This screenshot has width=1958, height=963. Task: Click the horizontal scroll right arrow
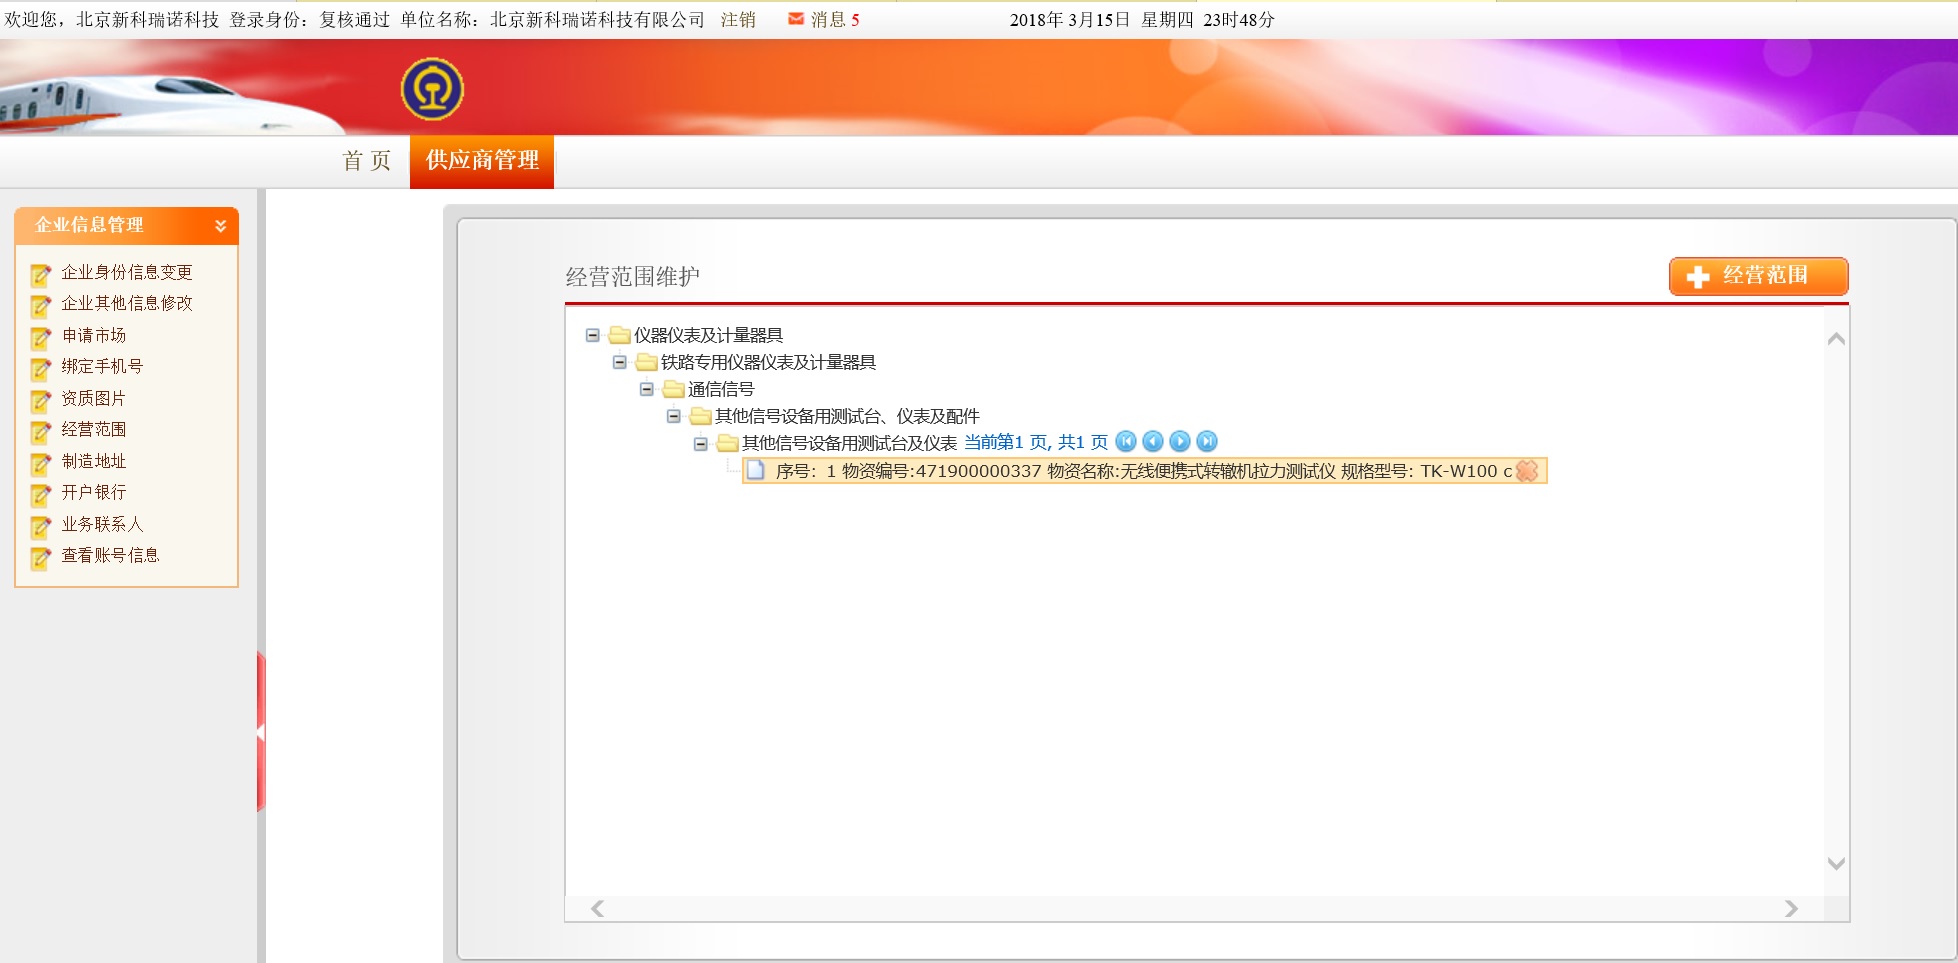[x=1791, y=908]
